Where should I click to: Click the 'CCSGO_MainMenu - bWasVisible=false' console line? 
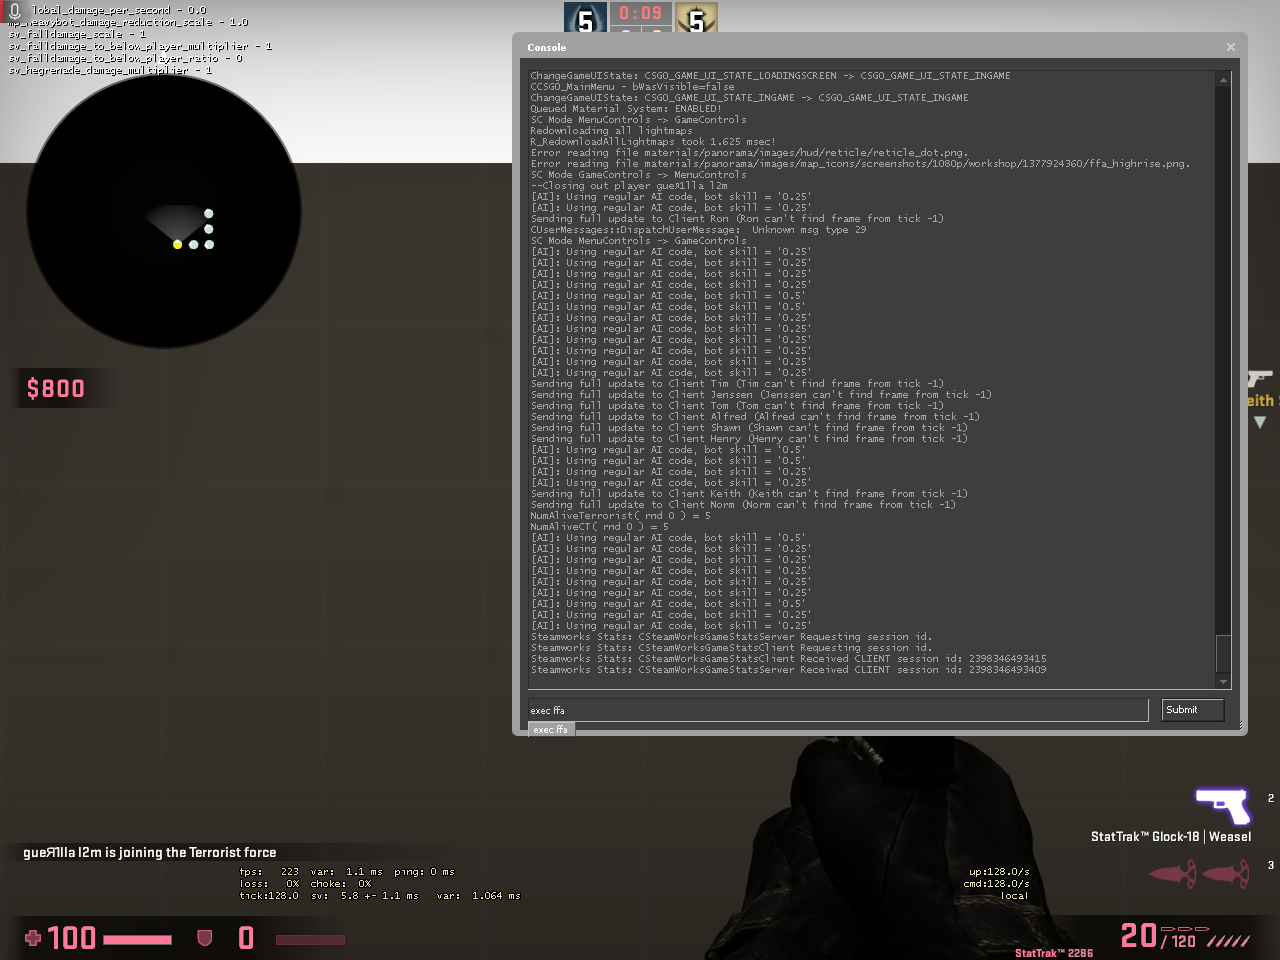click(x=632, y=87)
